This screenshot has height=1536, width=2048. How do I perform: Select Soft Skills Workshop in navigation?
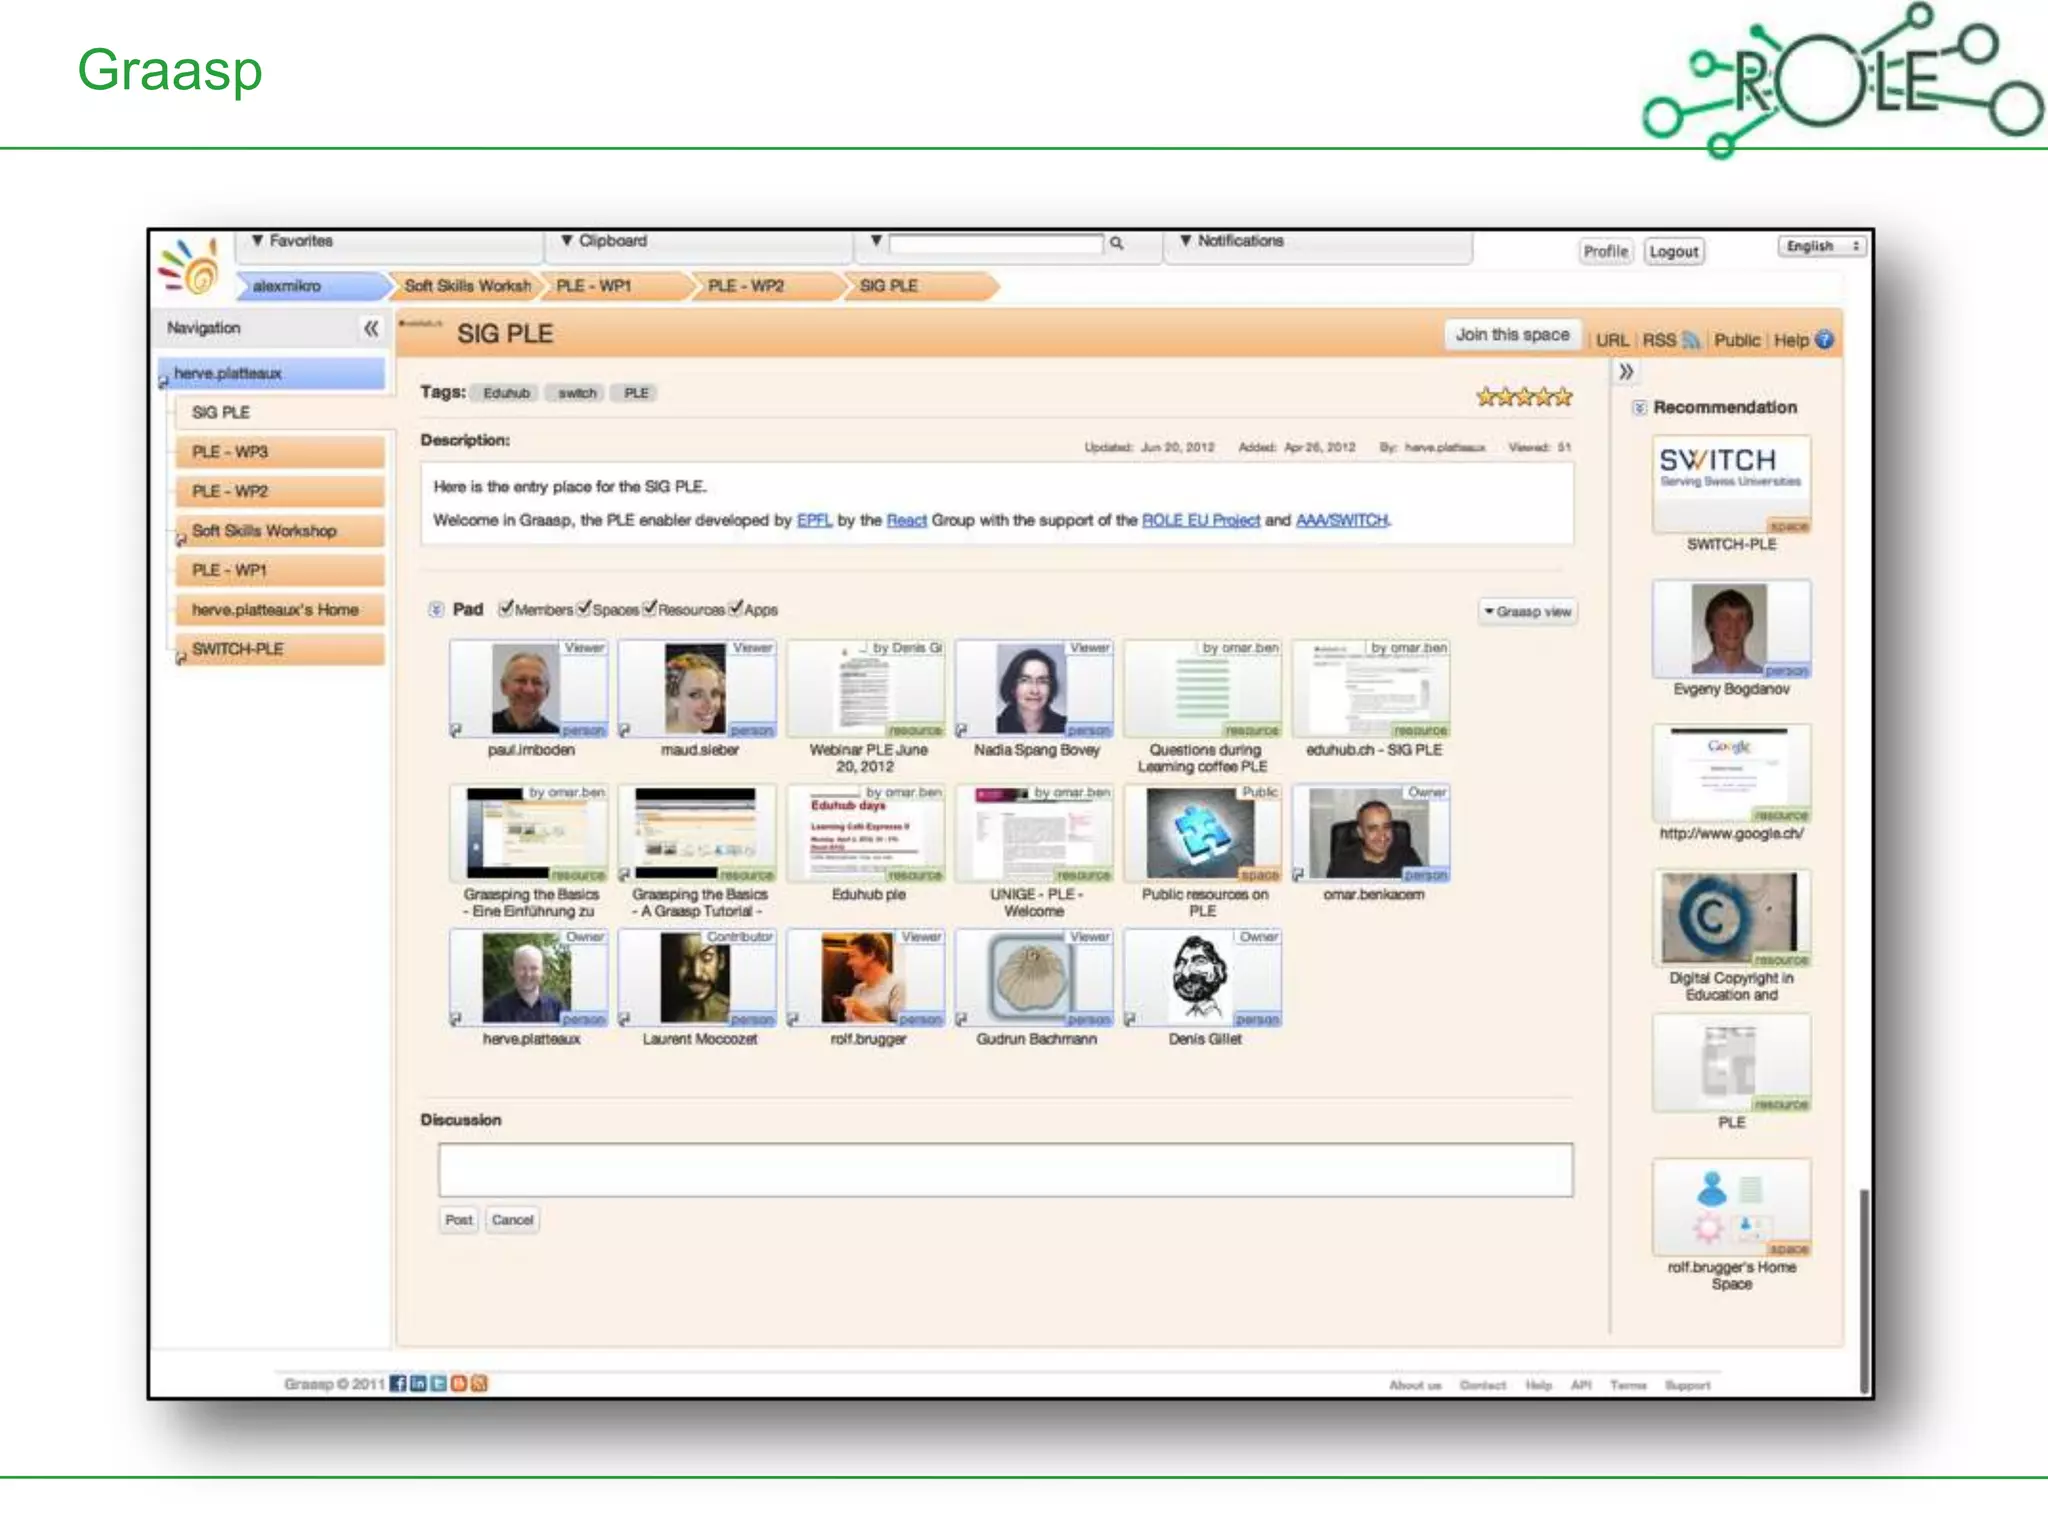click(x=264, y=531)
